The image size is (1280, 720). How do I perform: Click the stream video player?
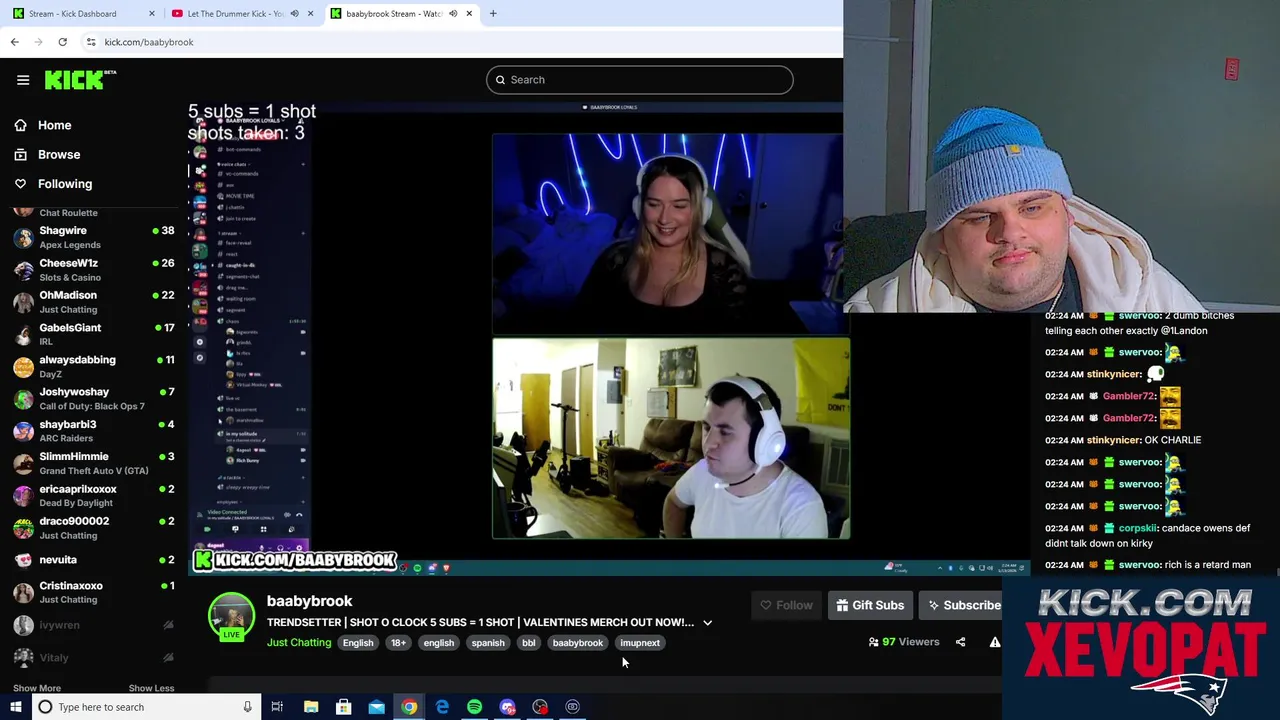point(609,337)
